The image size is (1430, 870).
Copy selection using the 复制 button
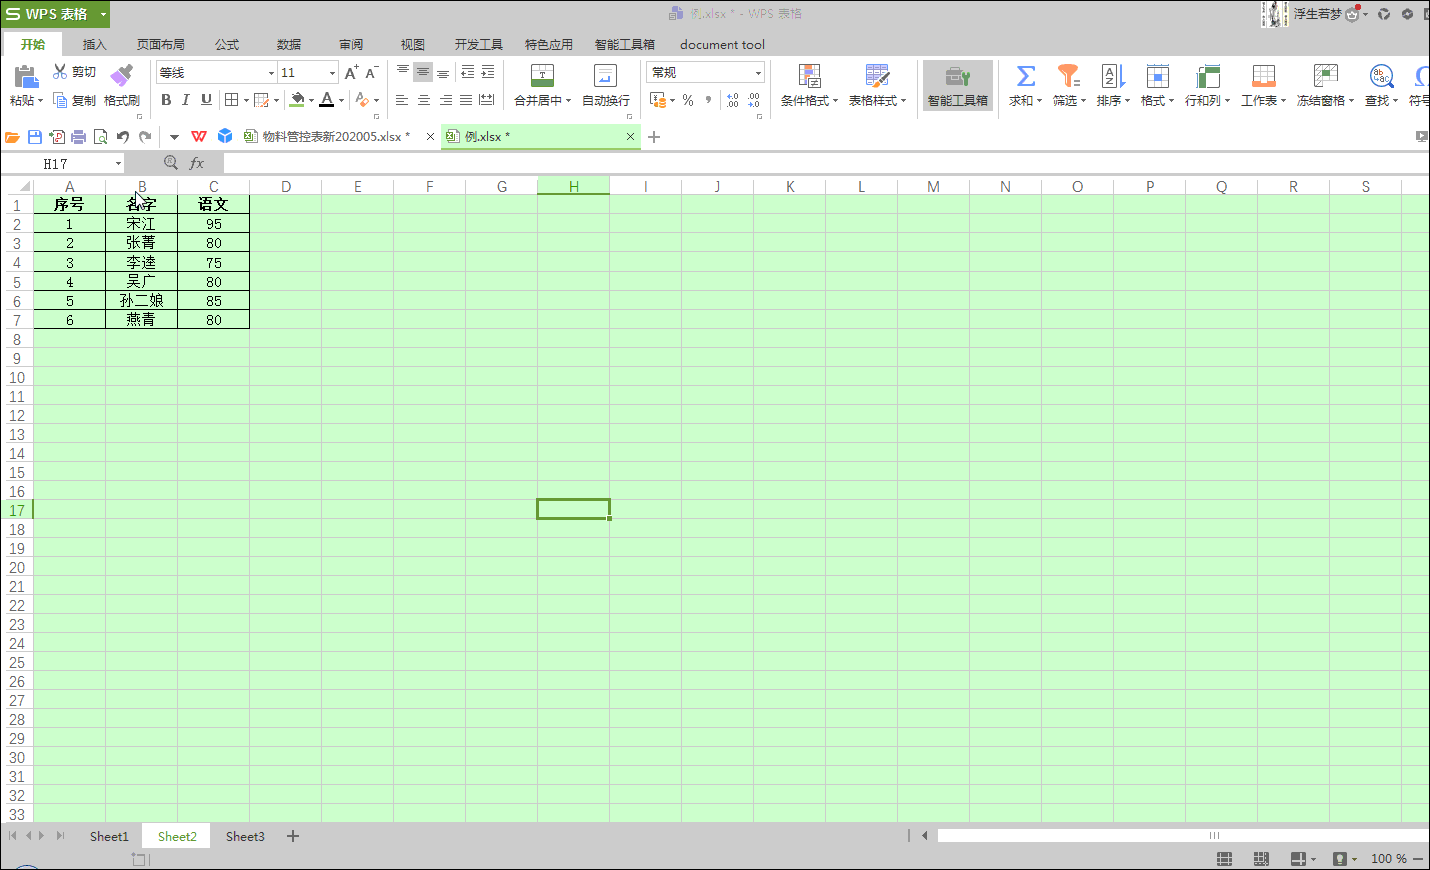click(x=74, y=100)
